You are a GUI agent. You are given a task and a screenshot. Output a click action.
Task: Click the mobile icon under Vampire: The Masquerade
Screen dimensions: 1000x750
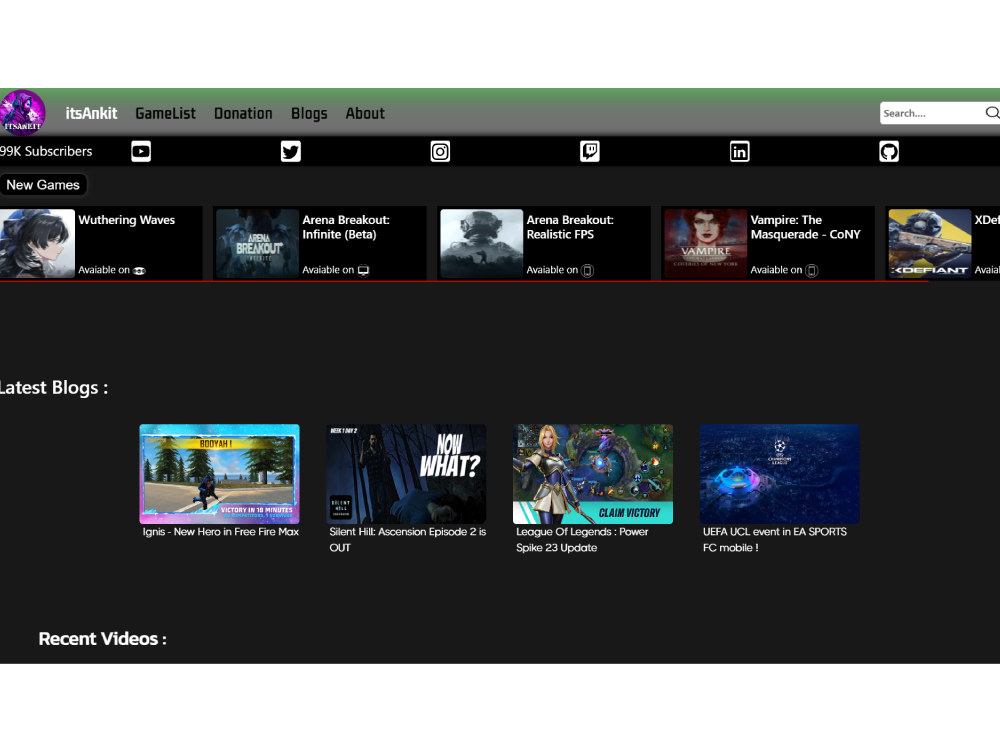(x=811, y=270)
